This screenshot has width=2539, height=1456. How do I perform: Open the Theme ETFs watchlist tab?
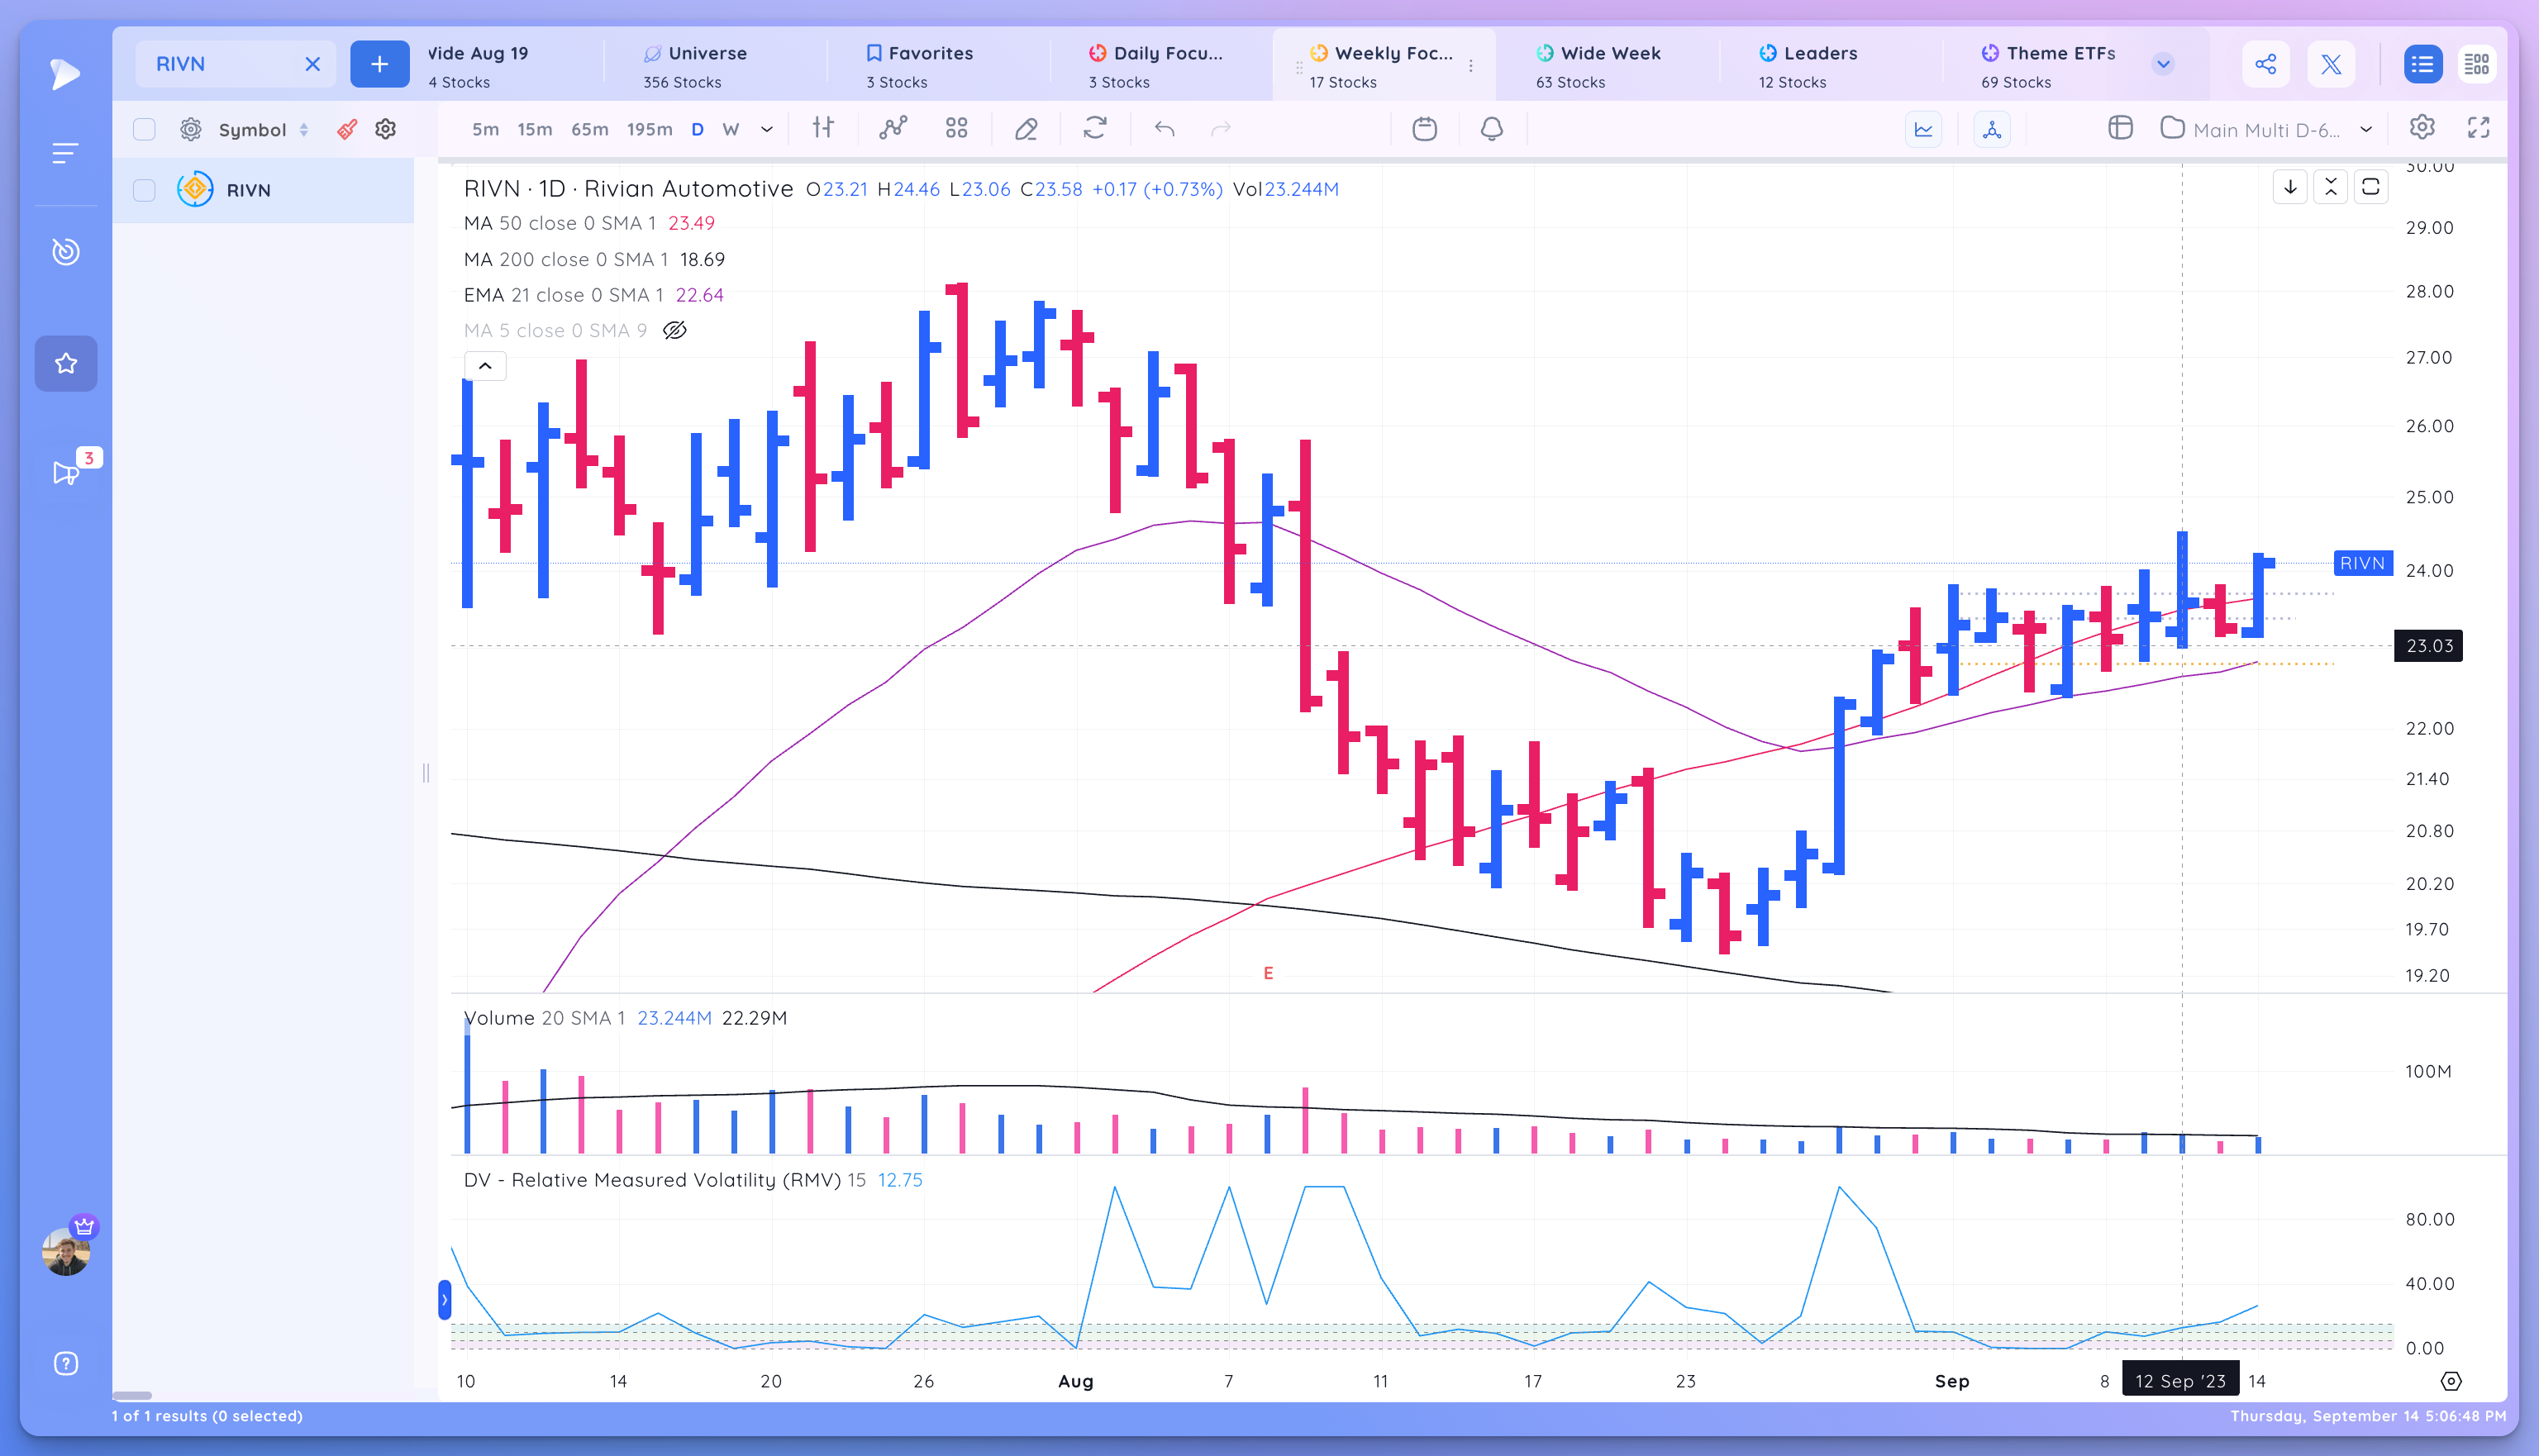(x=2048, y=66)
